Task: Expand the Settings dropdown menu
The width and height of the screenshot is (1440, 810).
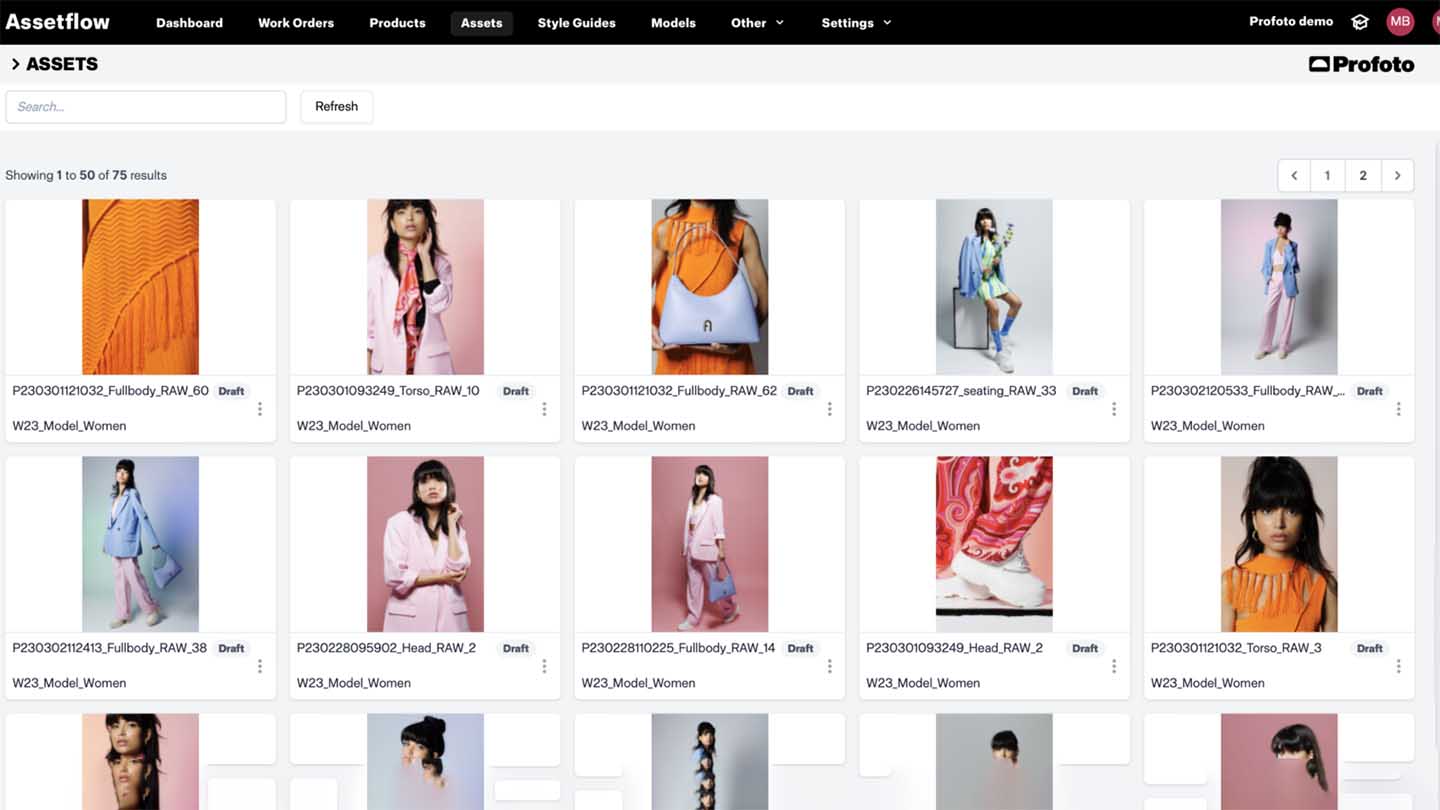Action: click(856, 23)
